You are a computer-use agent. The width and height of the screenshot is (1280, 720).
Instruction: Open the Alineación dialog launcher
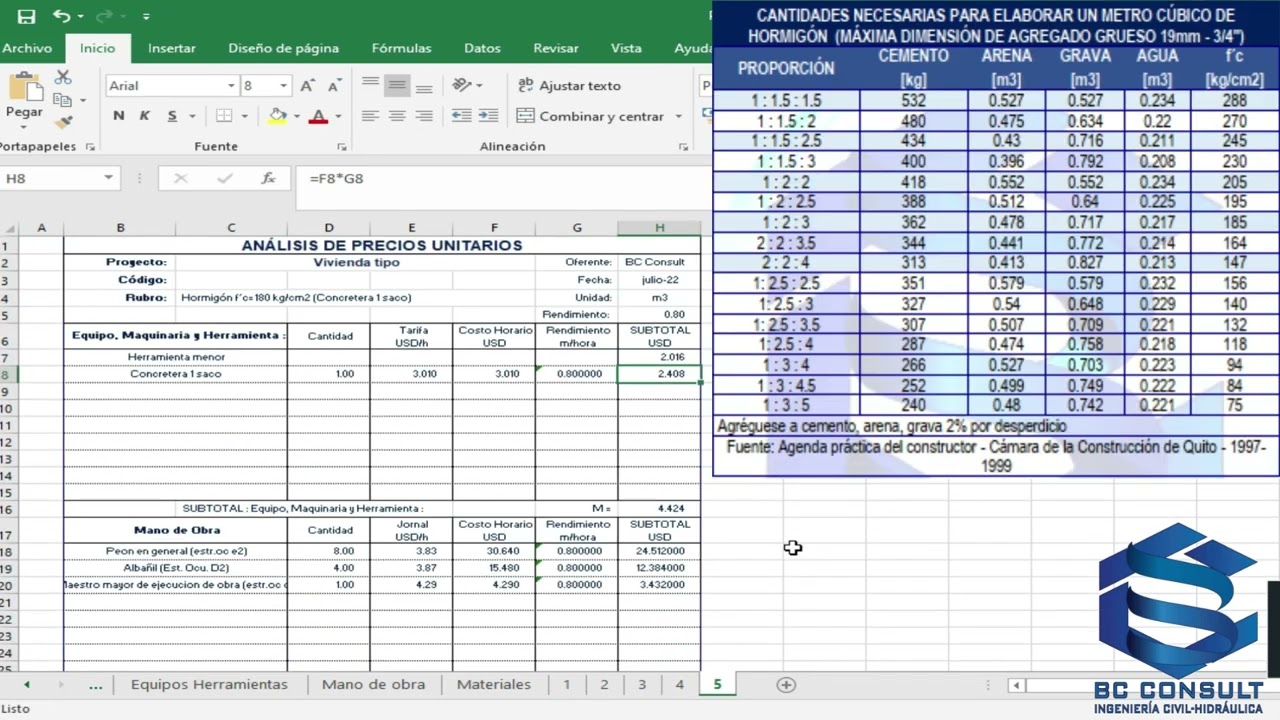[683, 147]
